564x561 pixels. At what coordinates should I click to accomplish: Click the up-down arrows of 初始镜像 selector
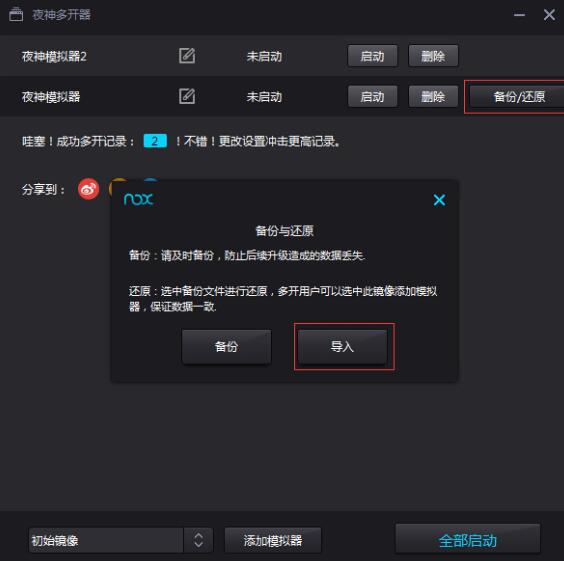pyautogui.click(x=199, y=540)
